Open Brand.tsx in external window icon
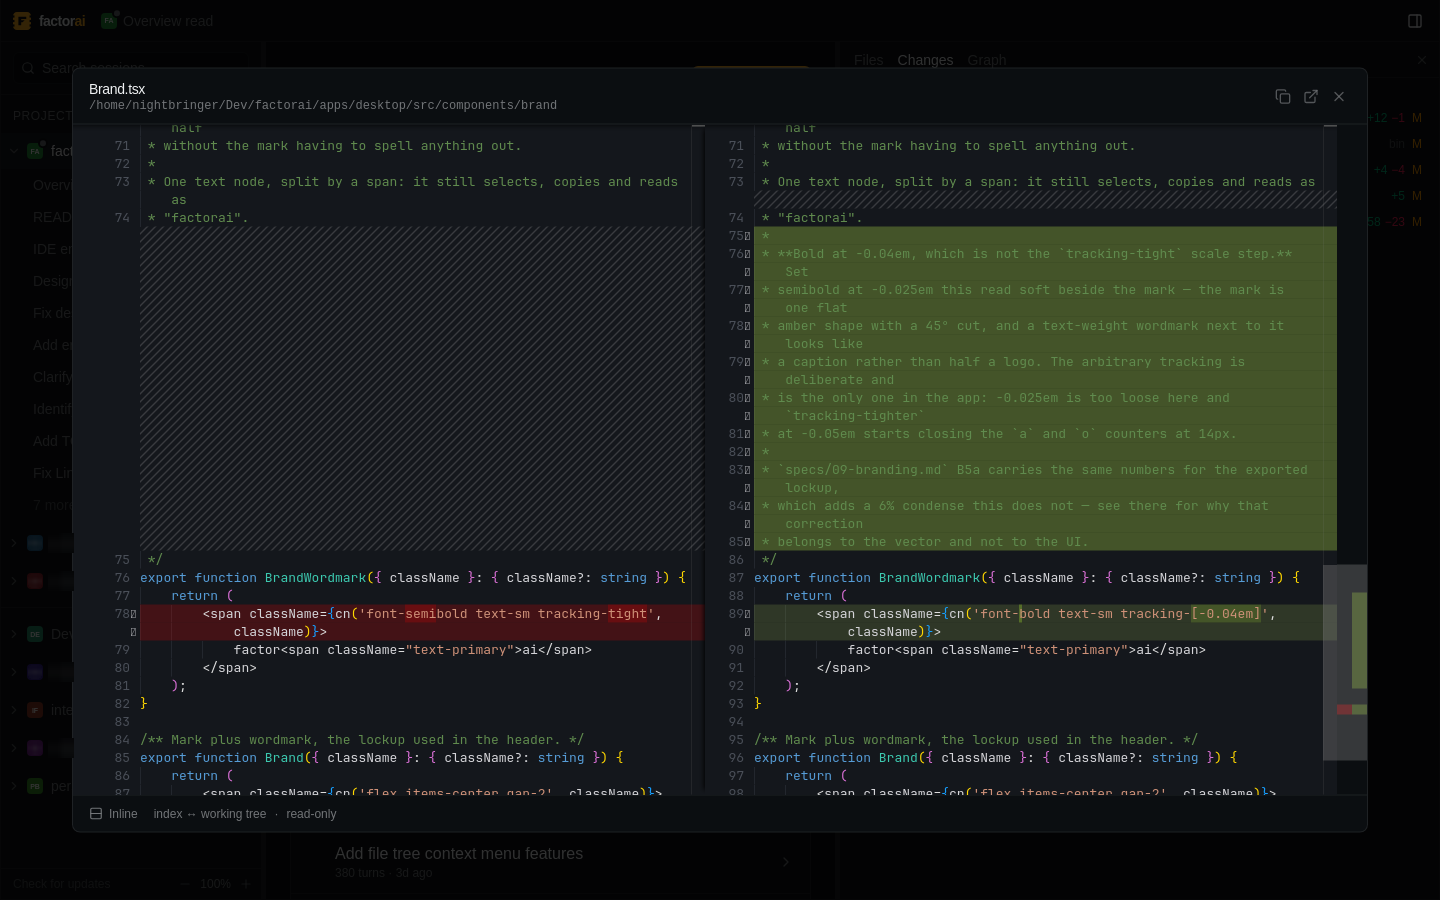1440x900 pixels. 1311,97
